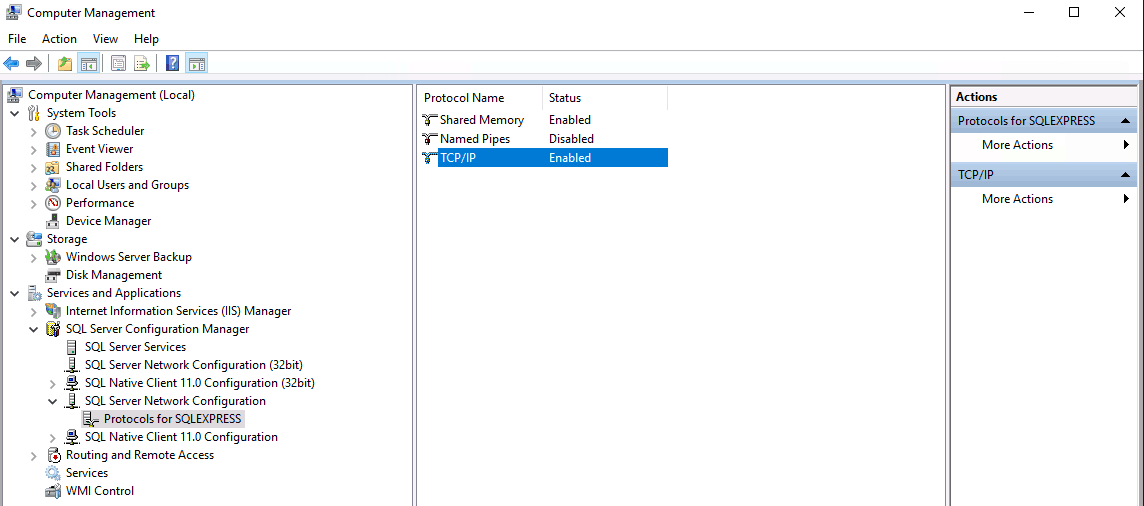
Task: Expand Local Users and Groups node
Action: pyautogui.click(x=34, y=185)
